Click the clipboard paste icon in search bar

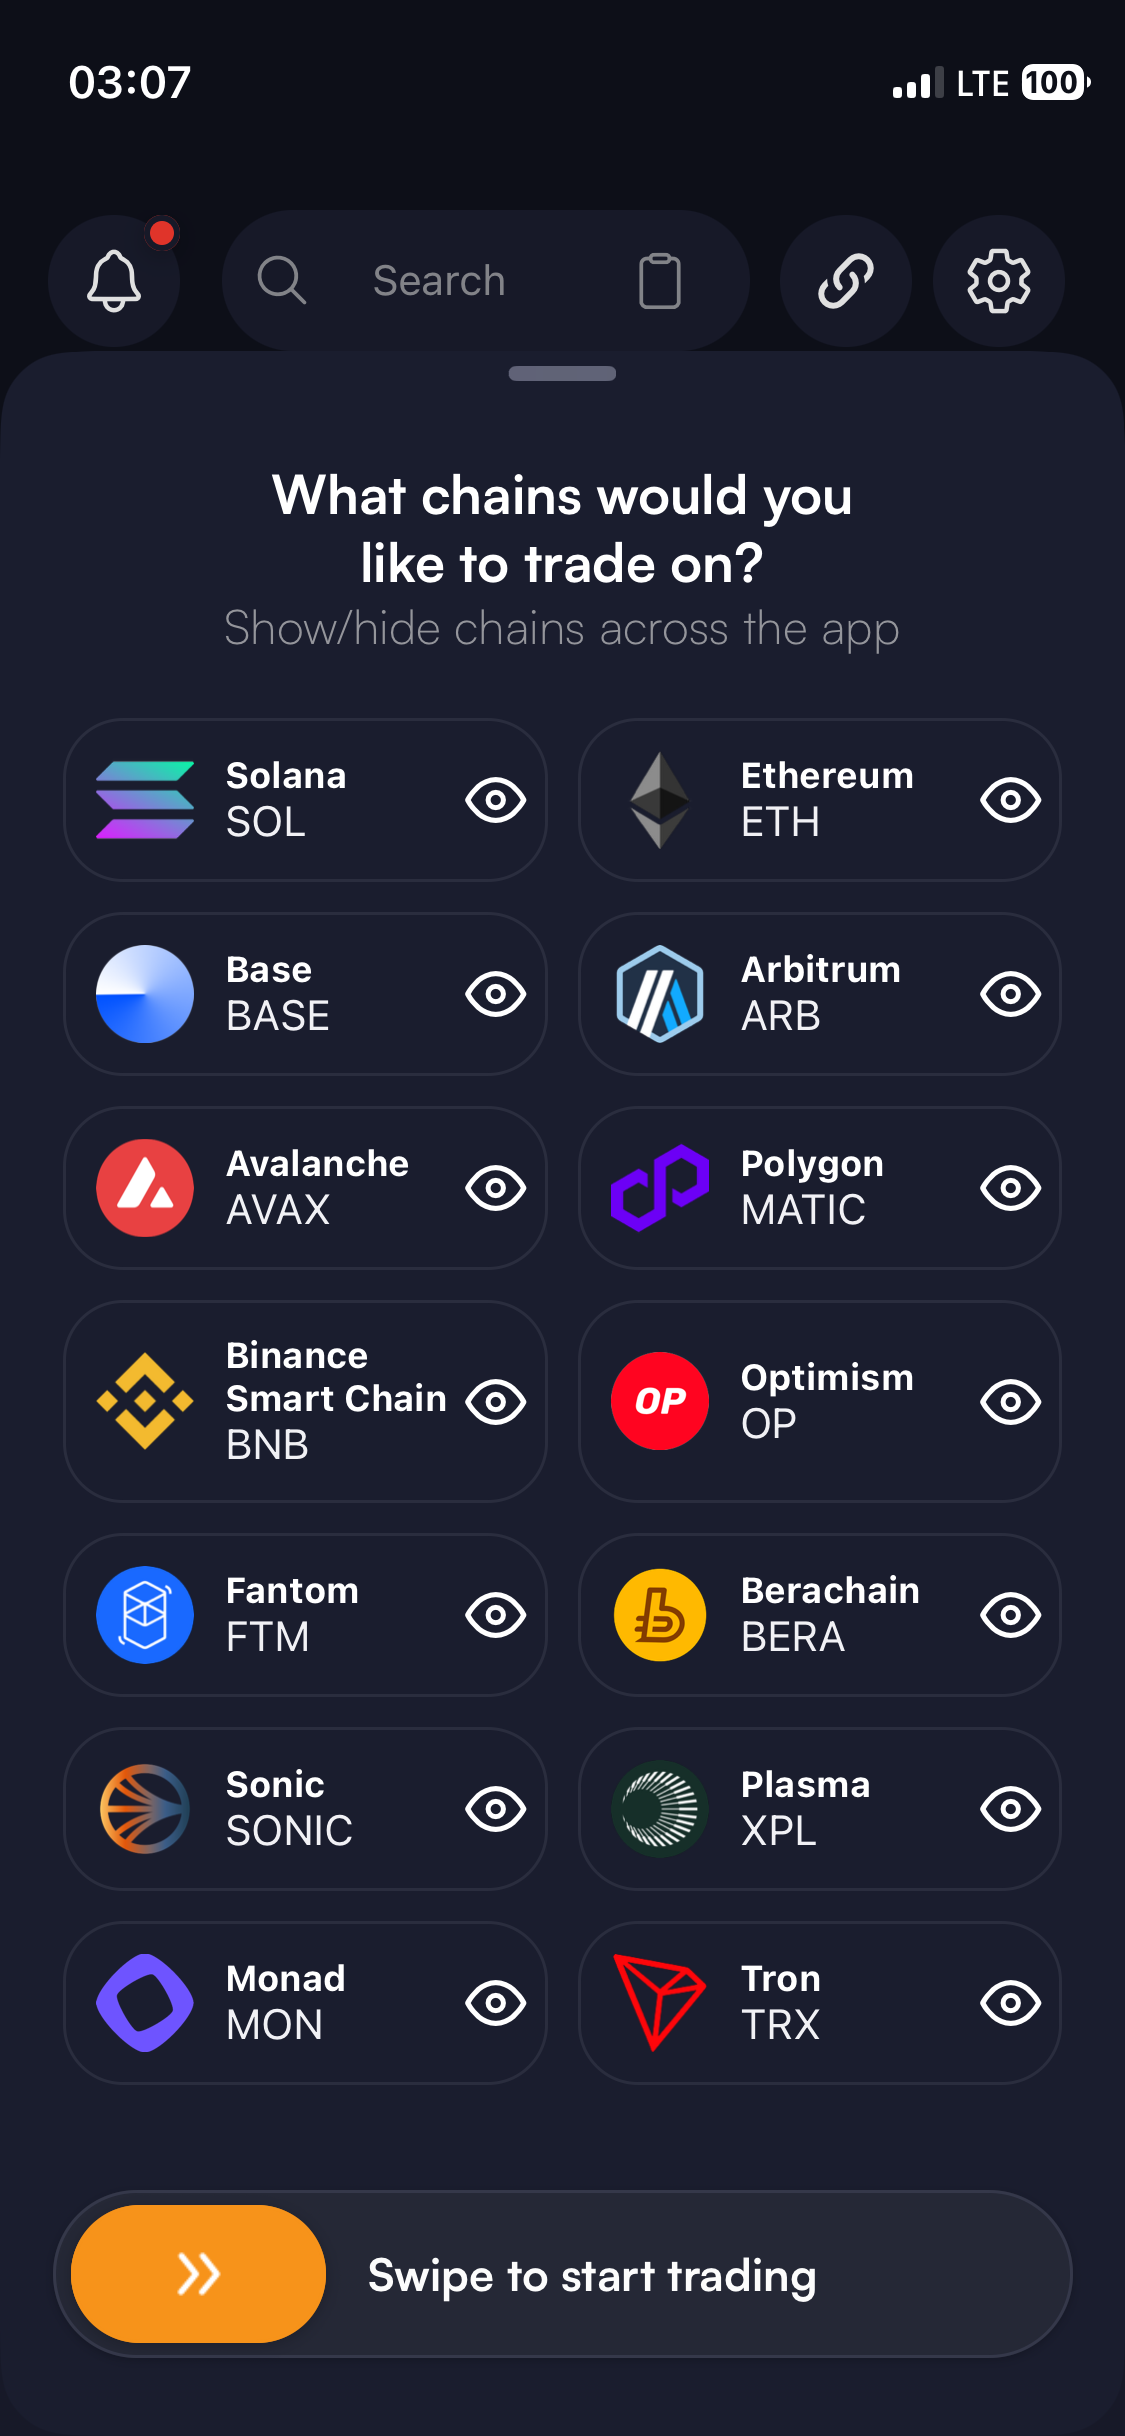click(x=658, y=281)
